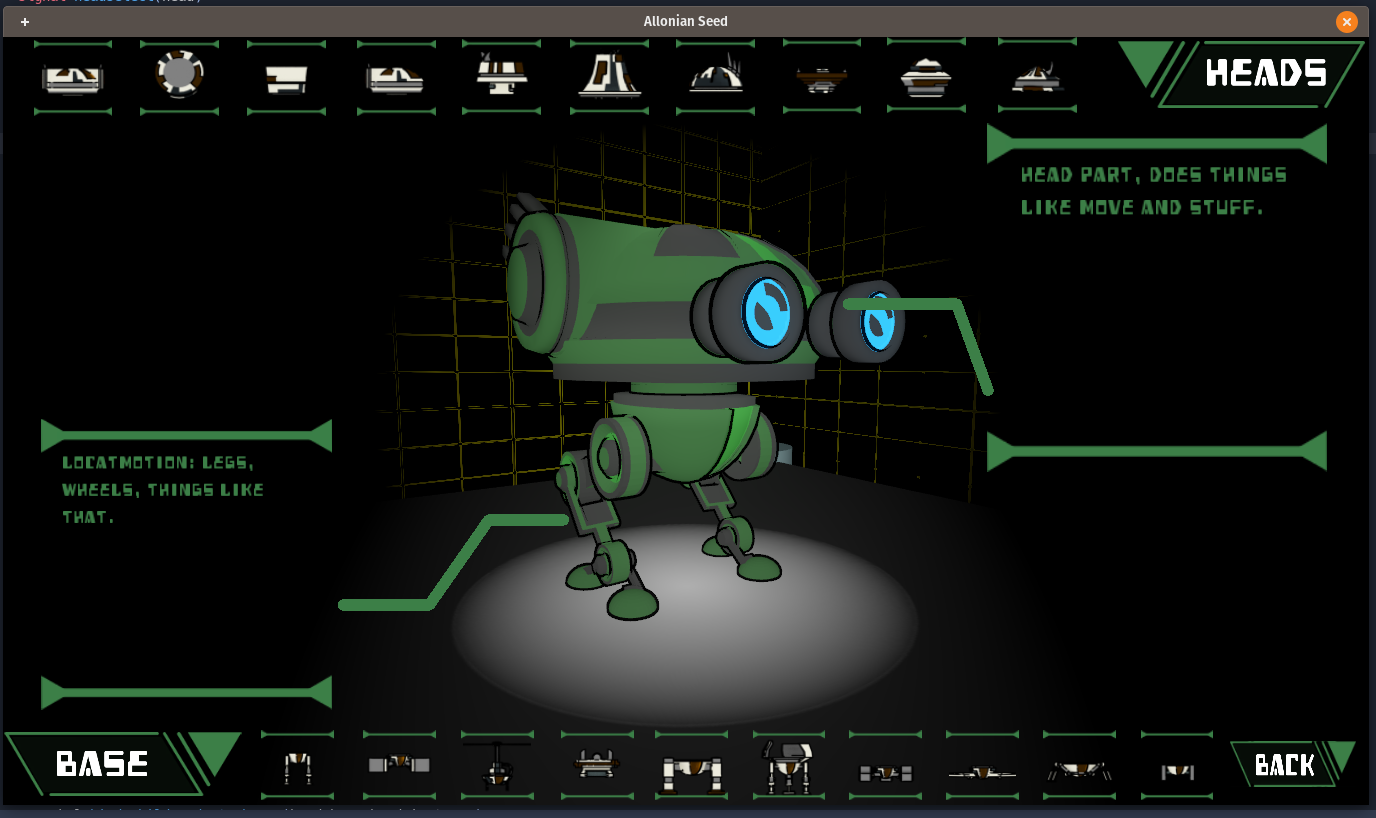Pick the stacked layered head part

pos(926,76)
